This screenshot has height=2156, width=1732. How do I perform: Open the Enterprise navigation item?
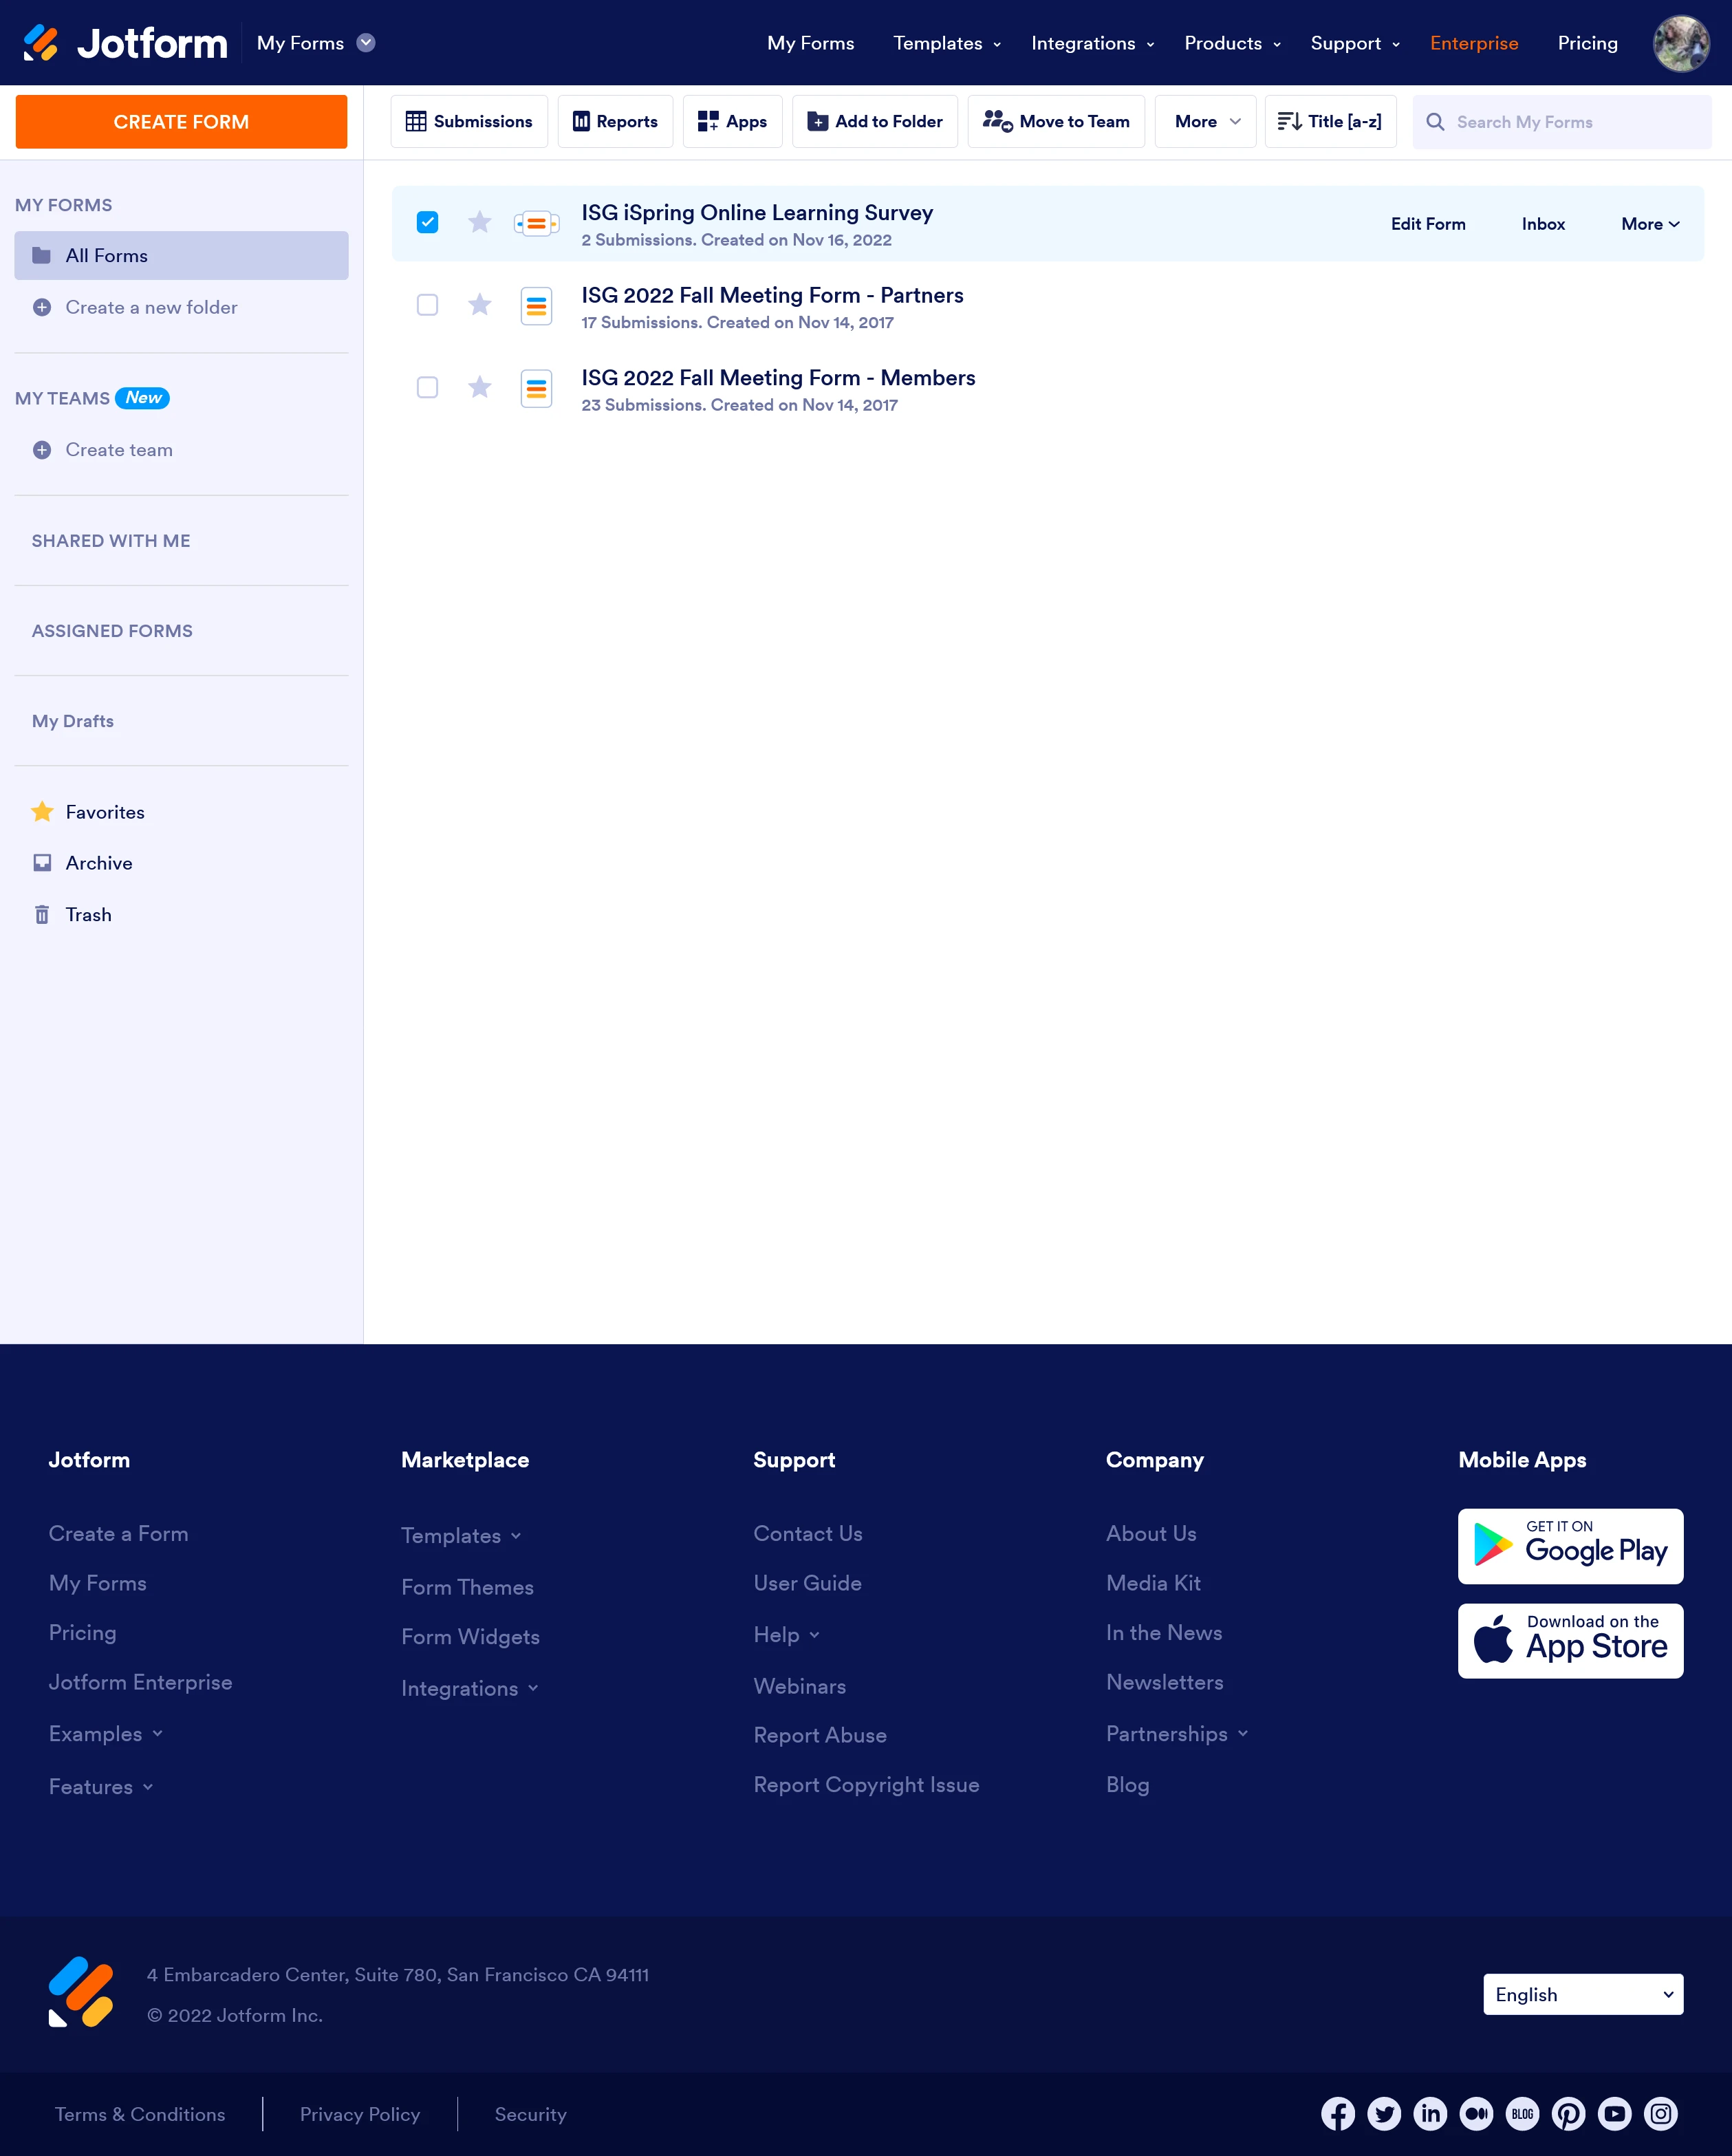click(1473, 43)
